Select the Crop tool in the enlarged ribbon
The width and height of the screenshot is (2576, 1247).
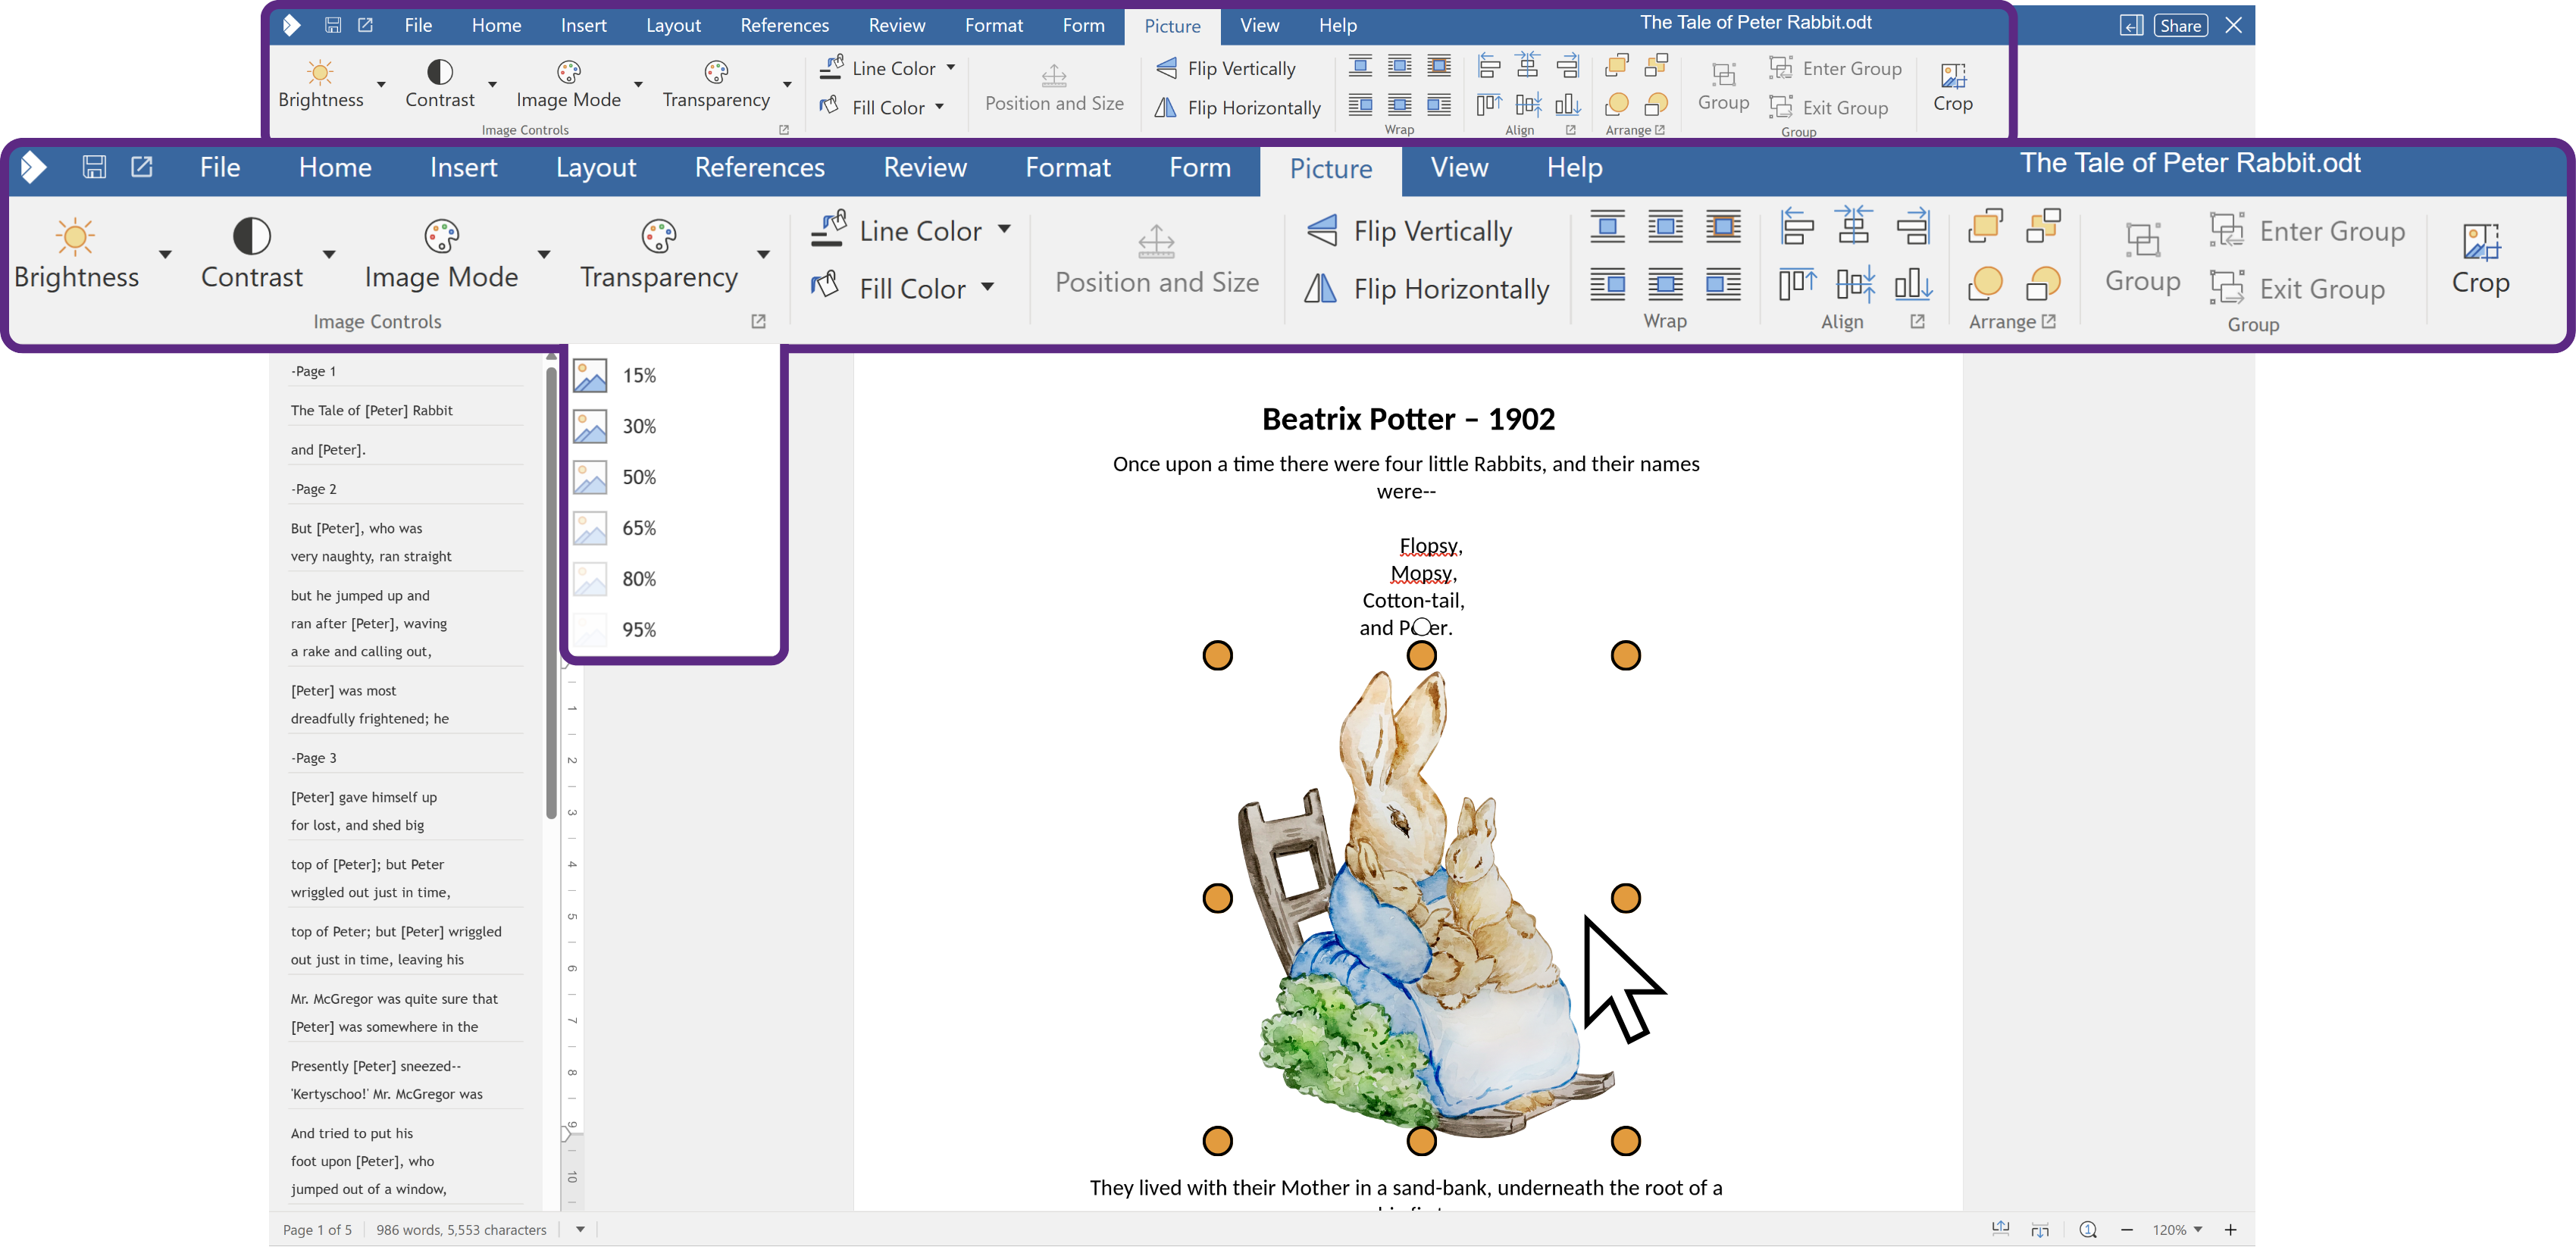tap(2481, 258)
